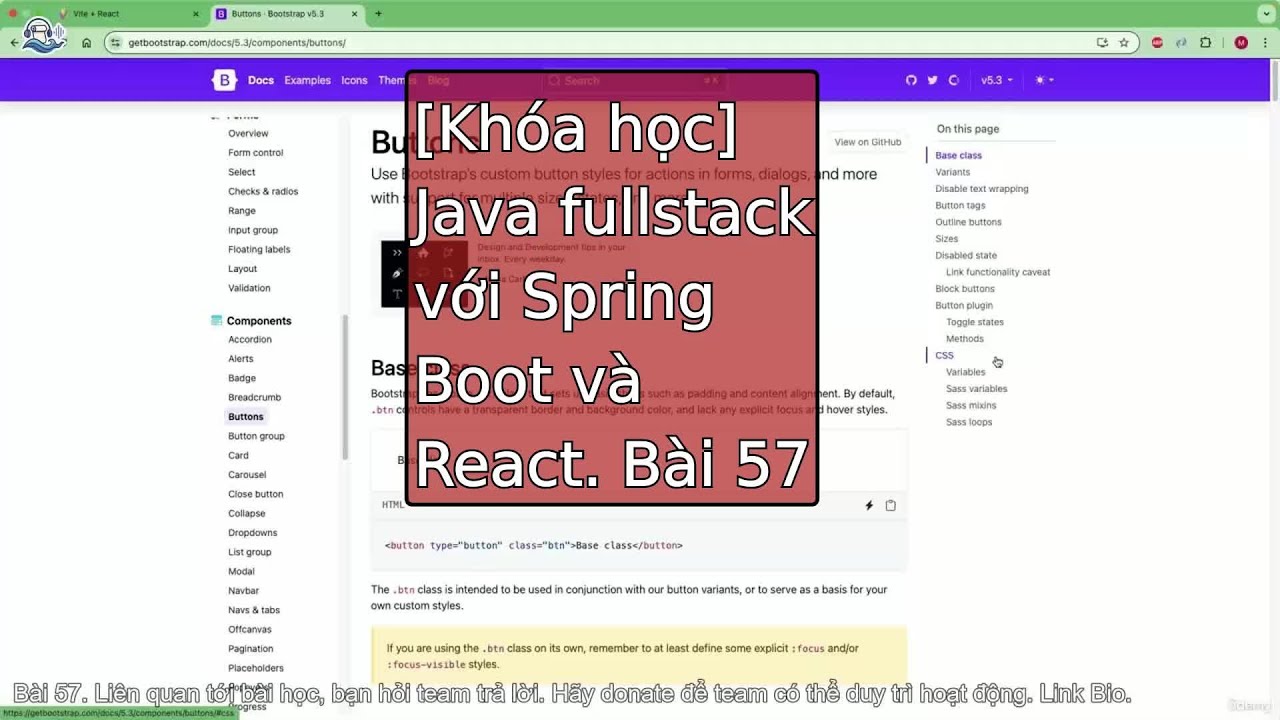
Task: Open the M profile avatar
Action: [1241, 43]
